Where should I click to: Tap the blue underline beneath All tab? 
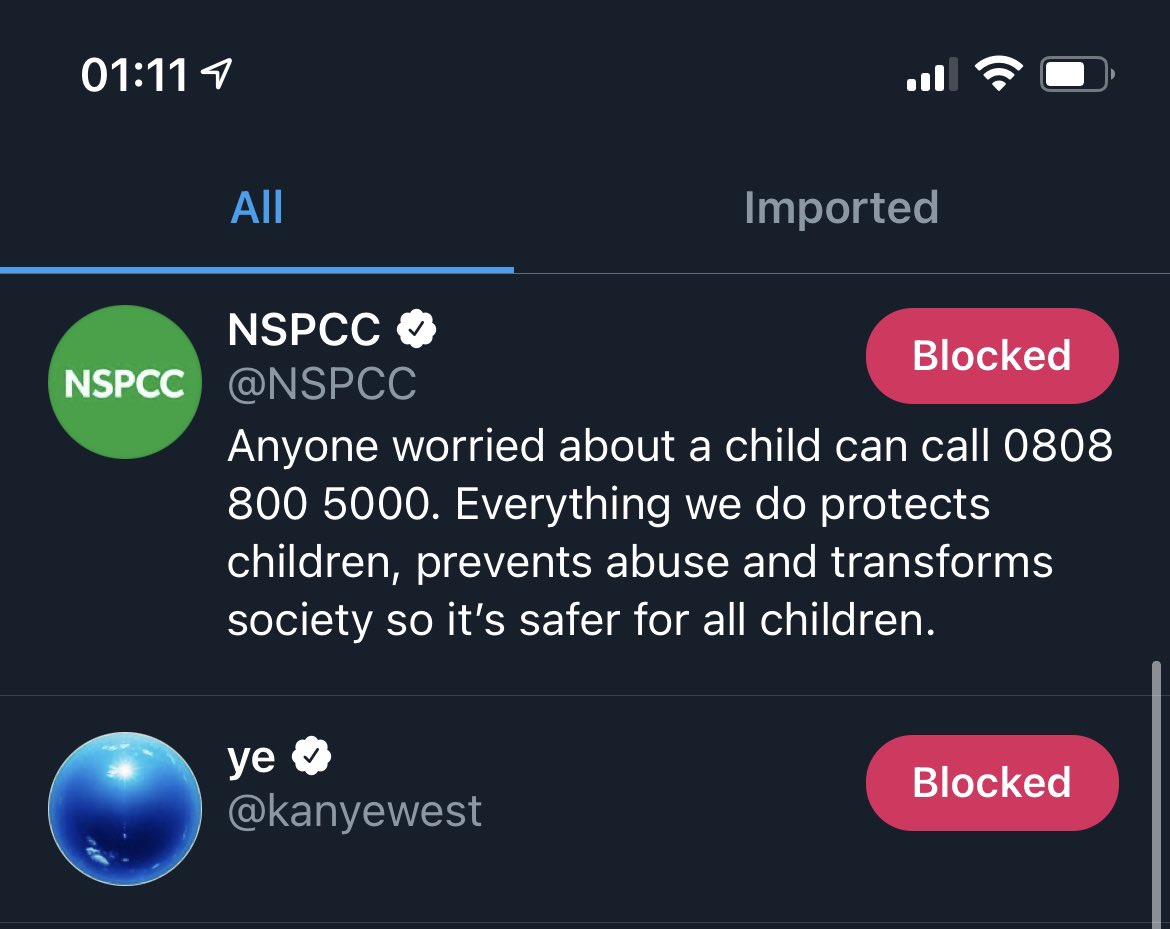click(257, 269)
